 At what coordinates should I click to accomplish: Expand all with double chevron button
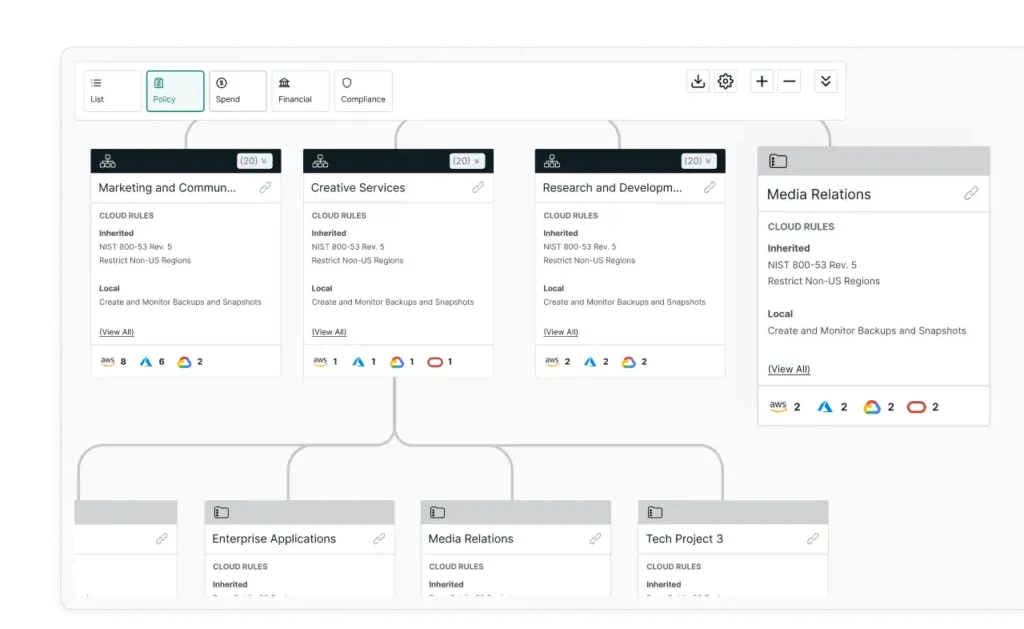click(x=825, y=82)
